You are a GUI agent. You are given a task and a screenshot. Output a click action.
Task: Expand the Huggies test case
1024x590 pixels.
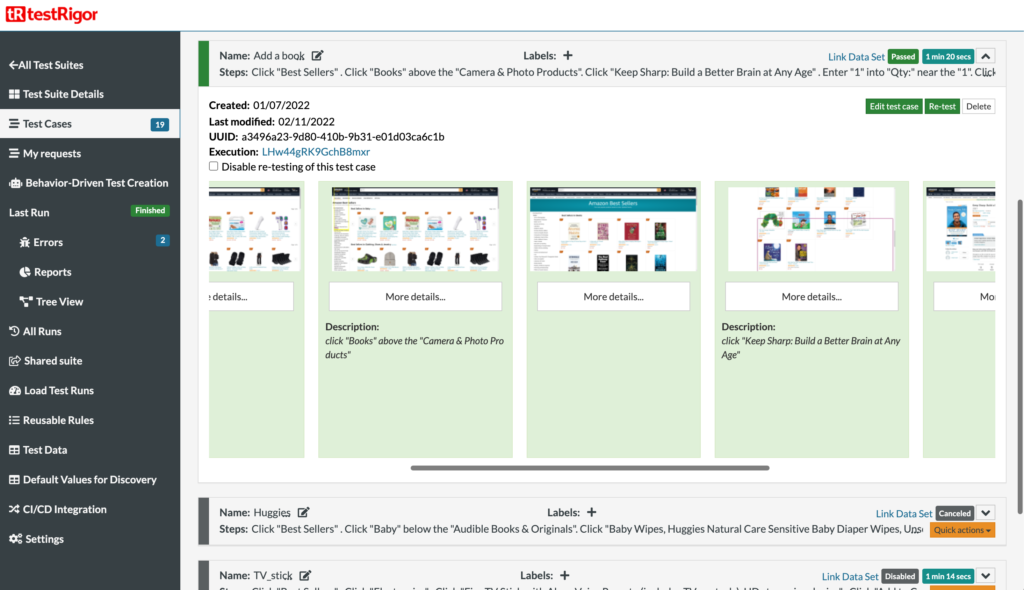point(985,513)
